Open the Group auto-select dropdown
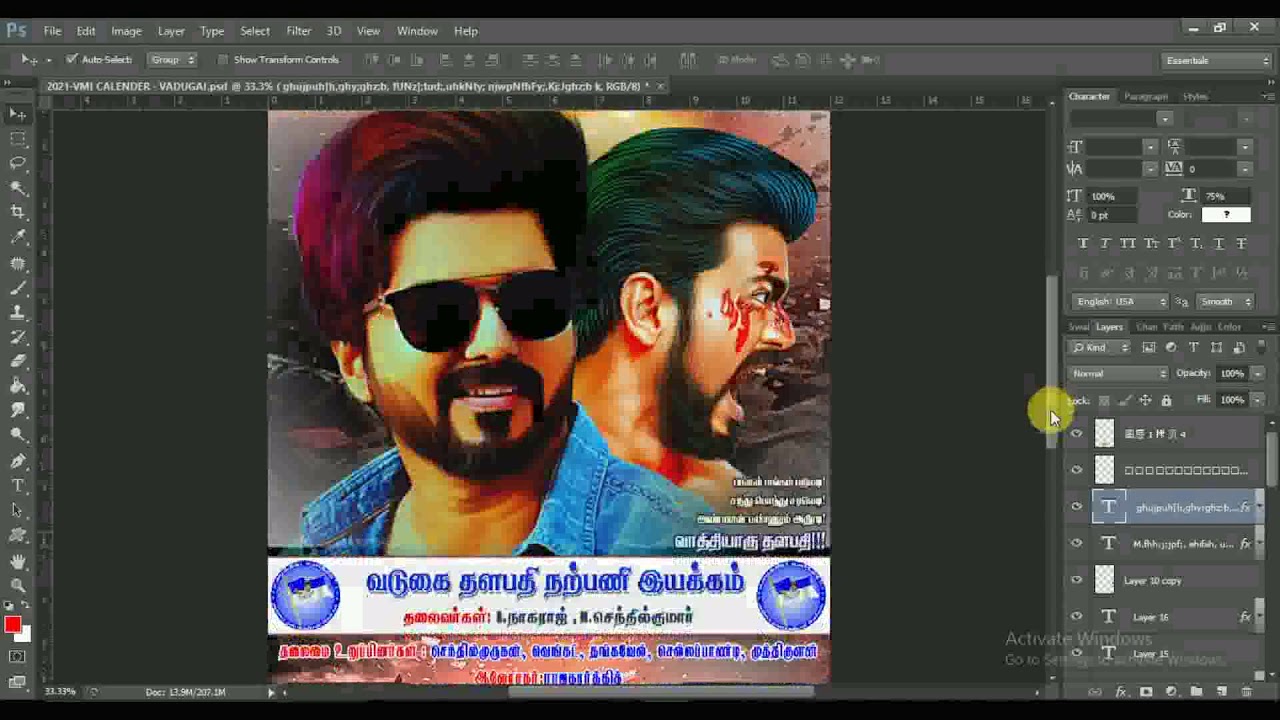 point(173,60)
